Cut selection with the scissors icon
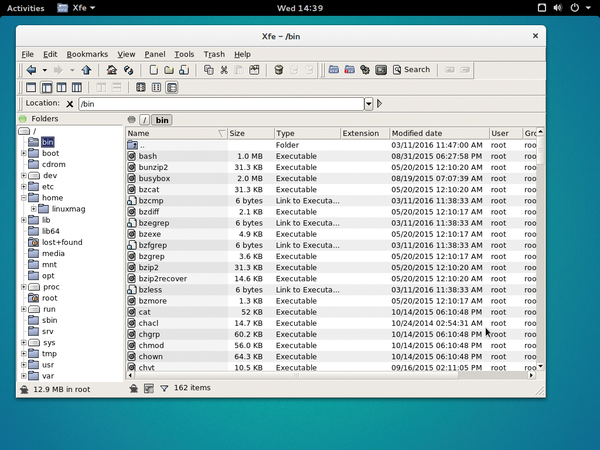The width and height of the screenshot is (600, 450). [224, 70]
